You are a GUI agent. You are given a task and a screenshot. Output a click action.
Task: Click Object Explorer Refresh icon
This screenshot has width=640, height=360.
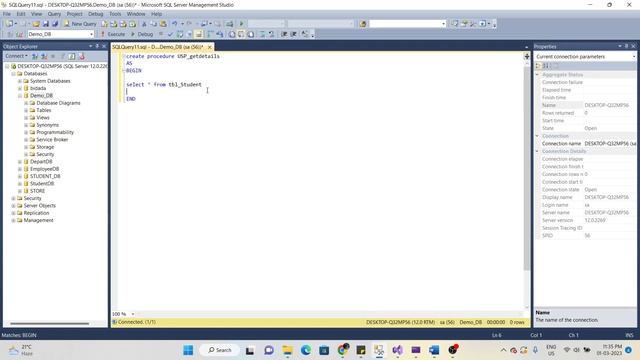(x=72, y=56)
